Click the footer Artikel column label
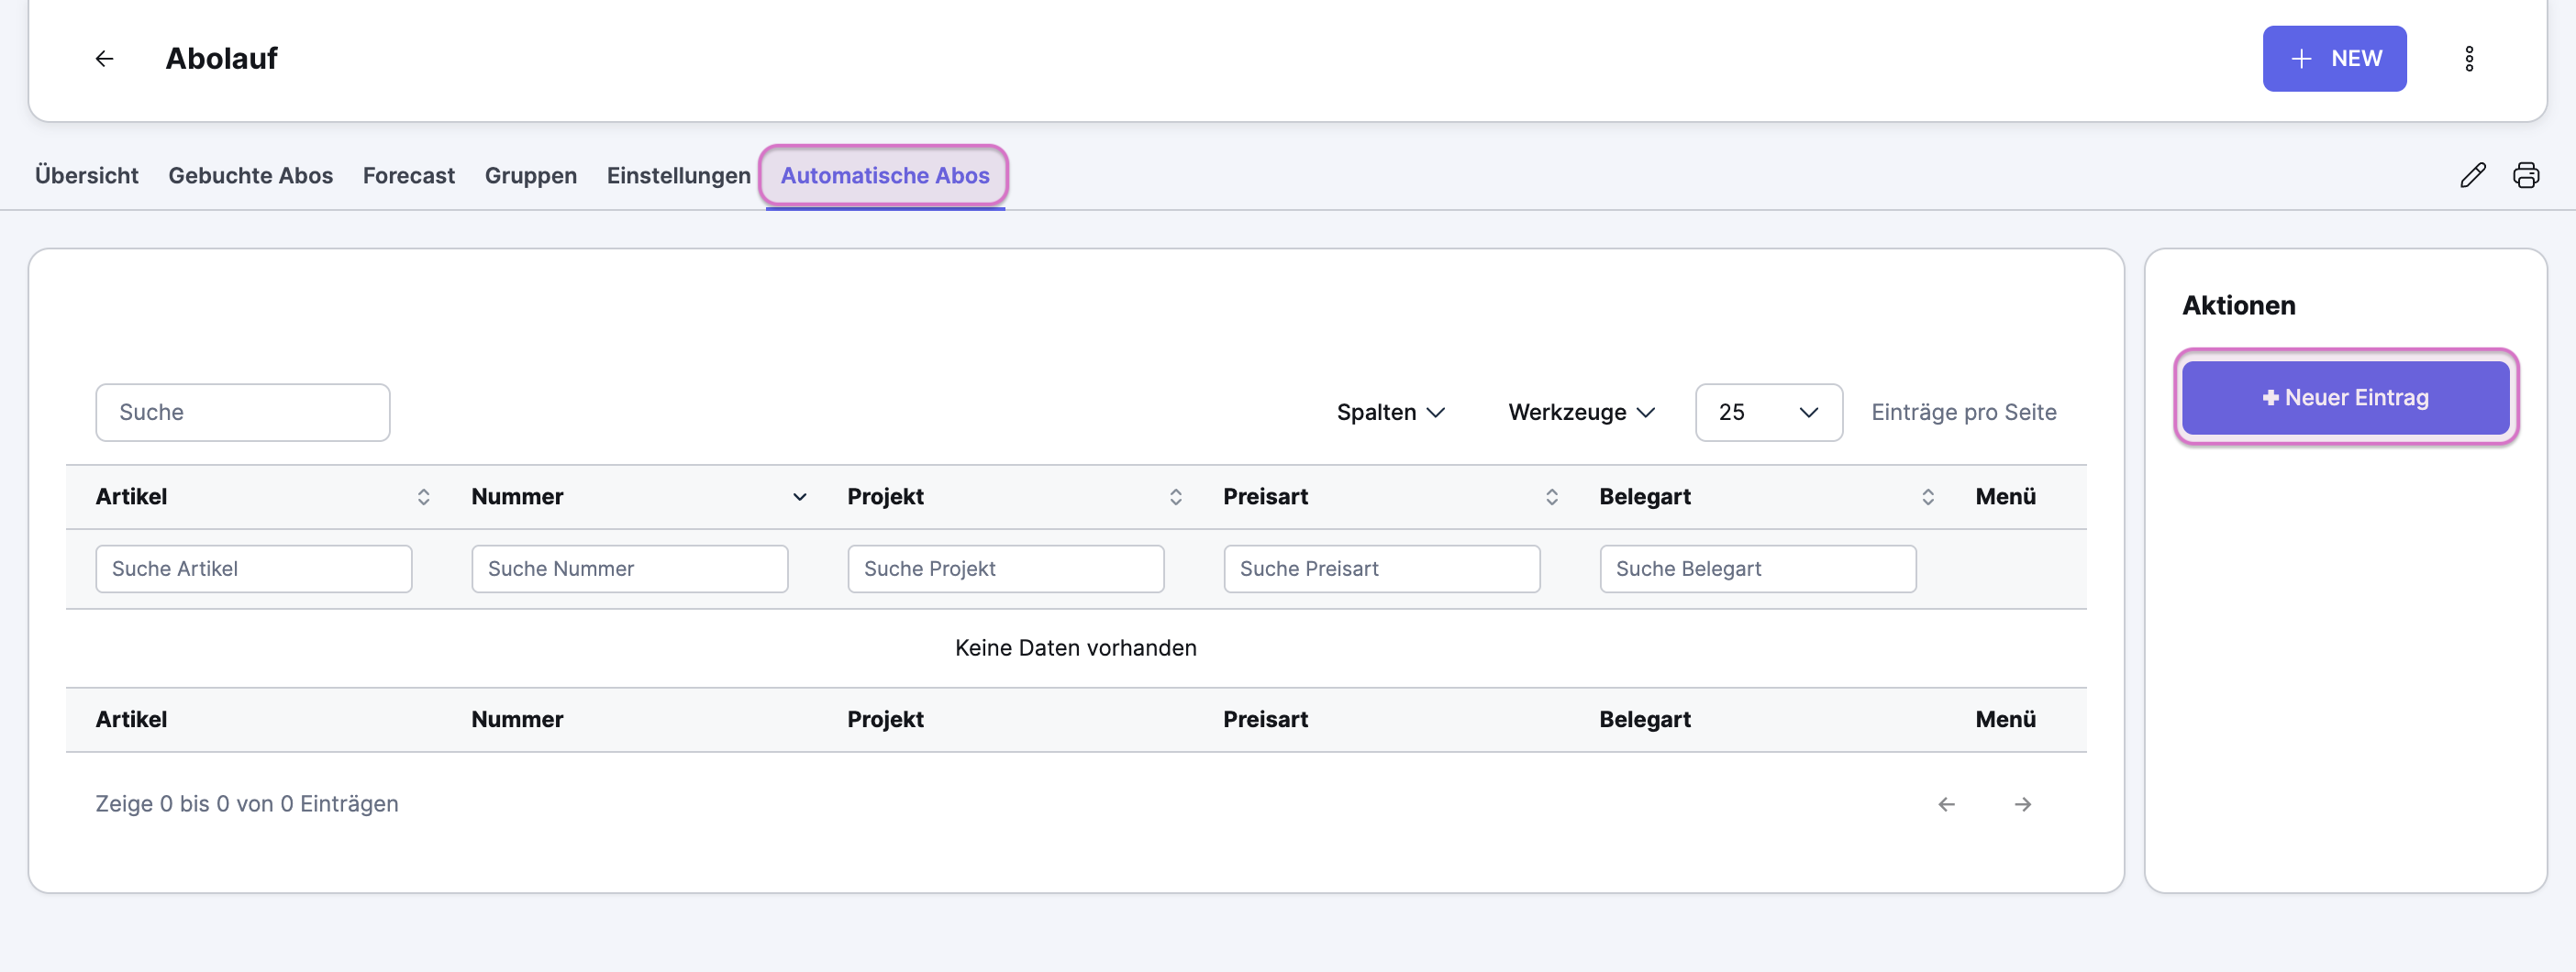 131,720
